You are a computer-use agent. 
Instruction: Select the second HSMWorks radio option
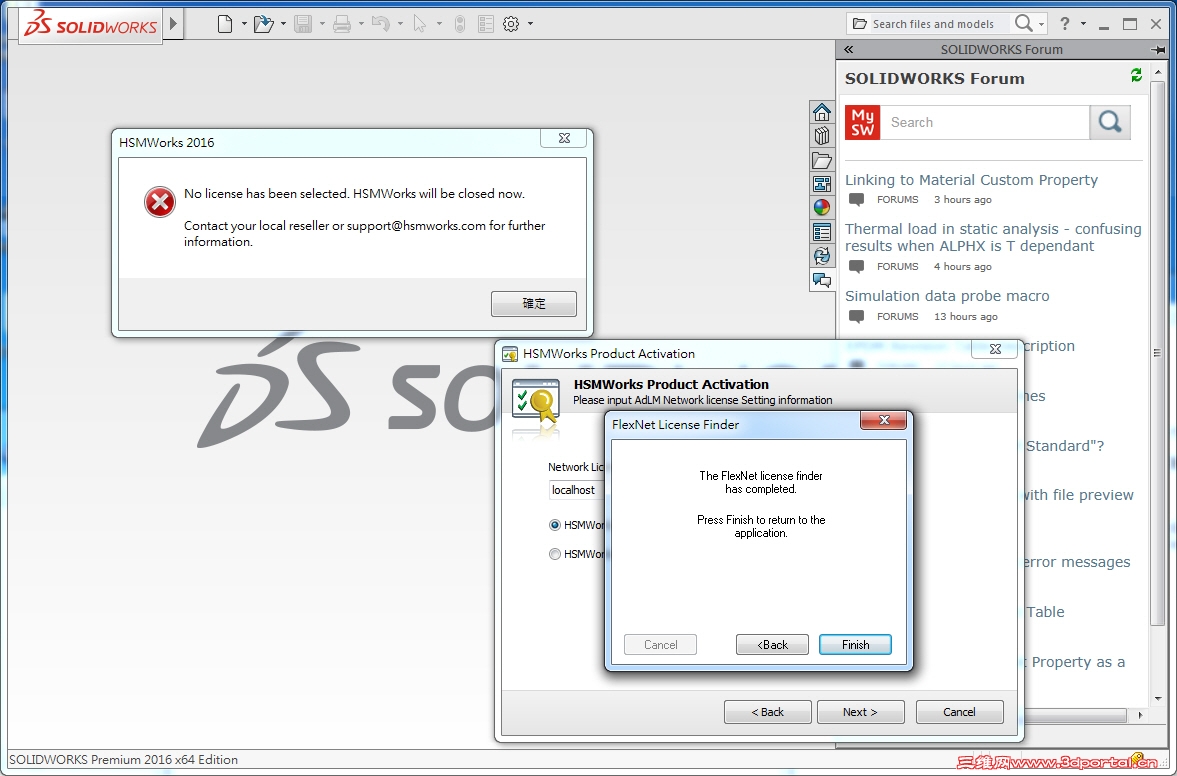click(555, 554)
